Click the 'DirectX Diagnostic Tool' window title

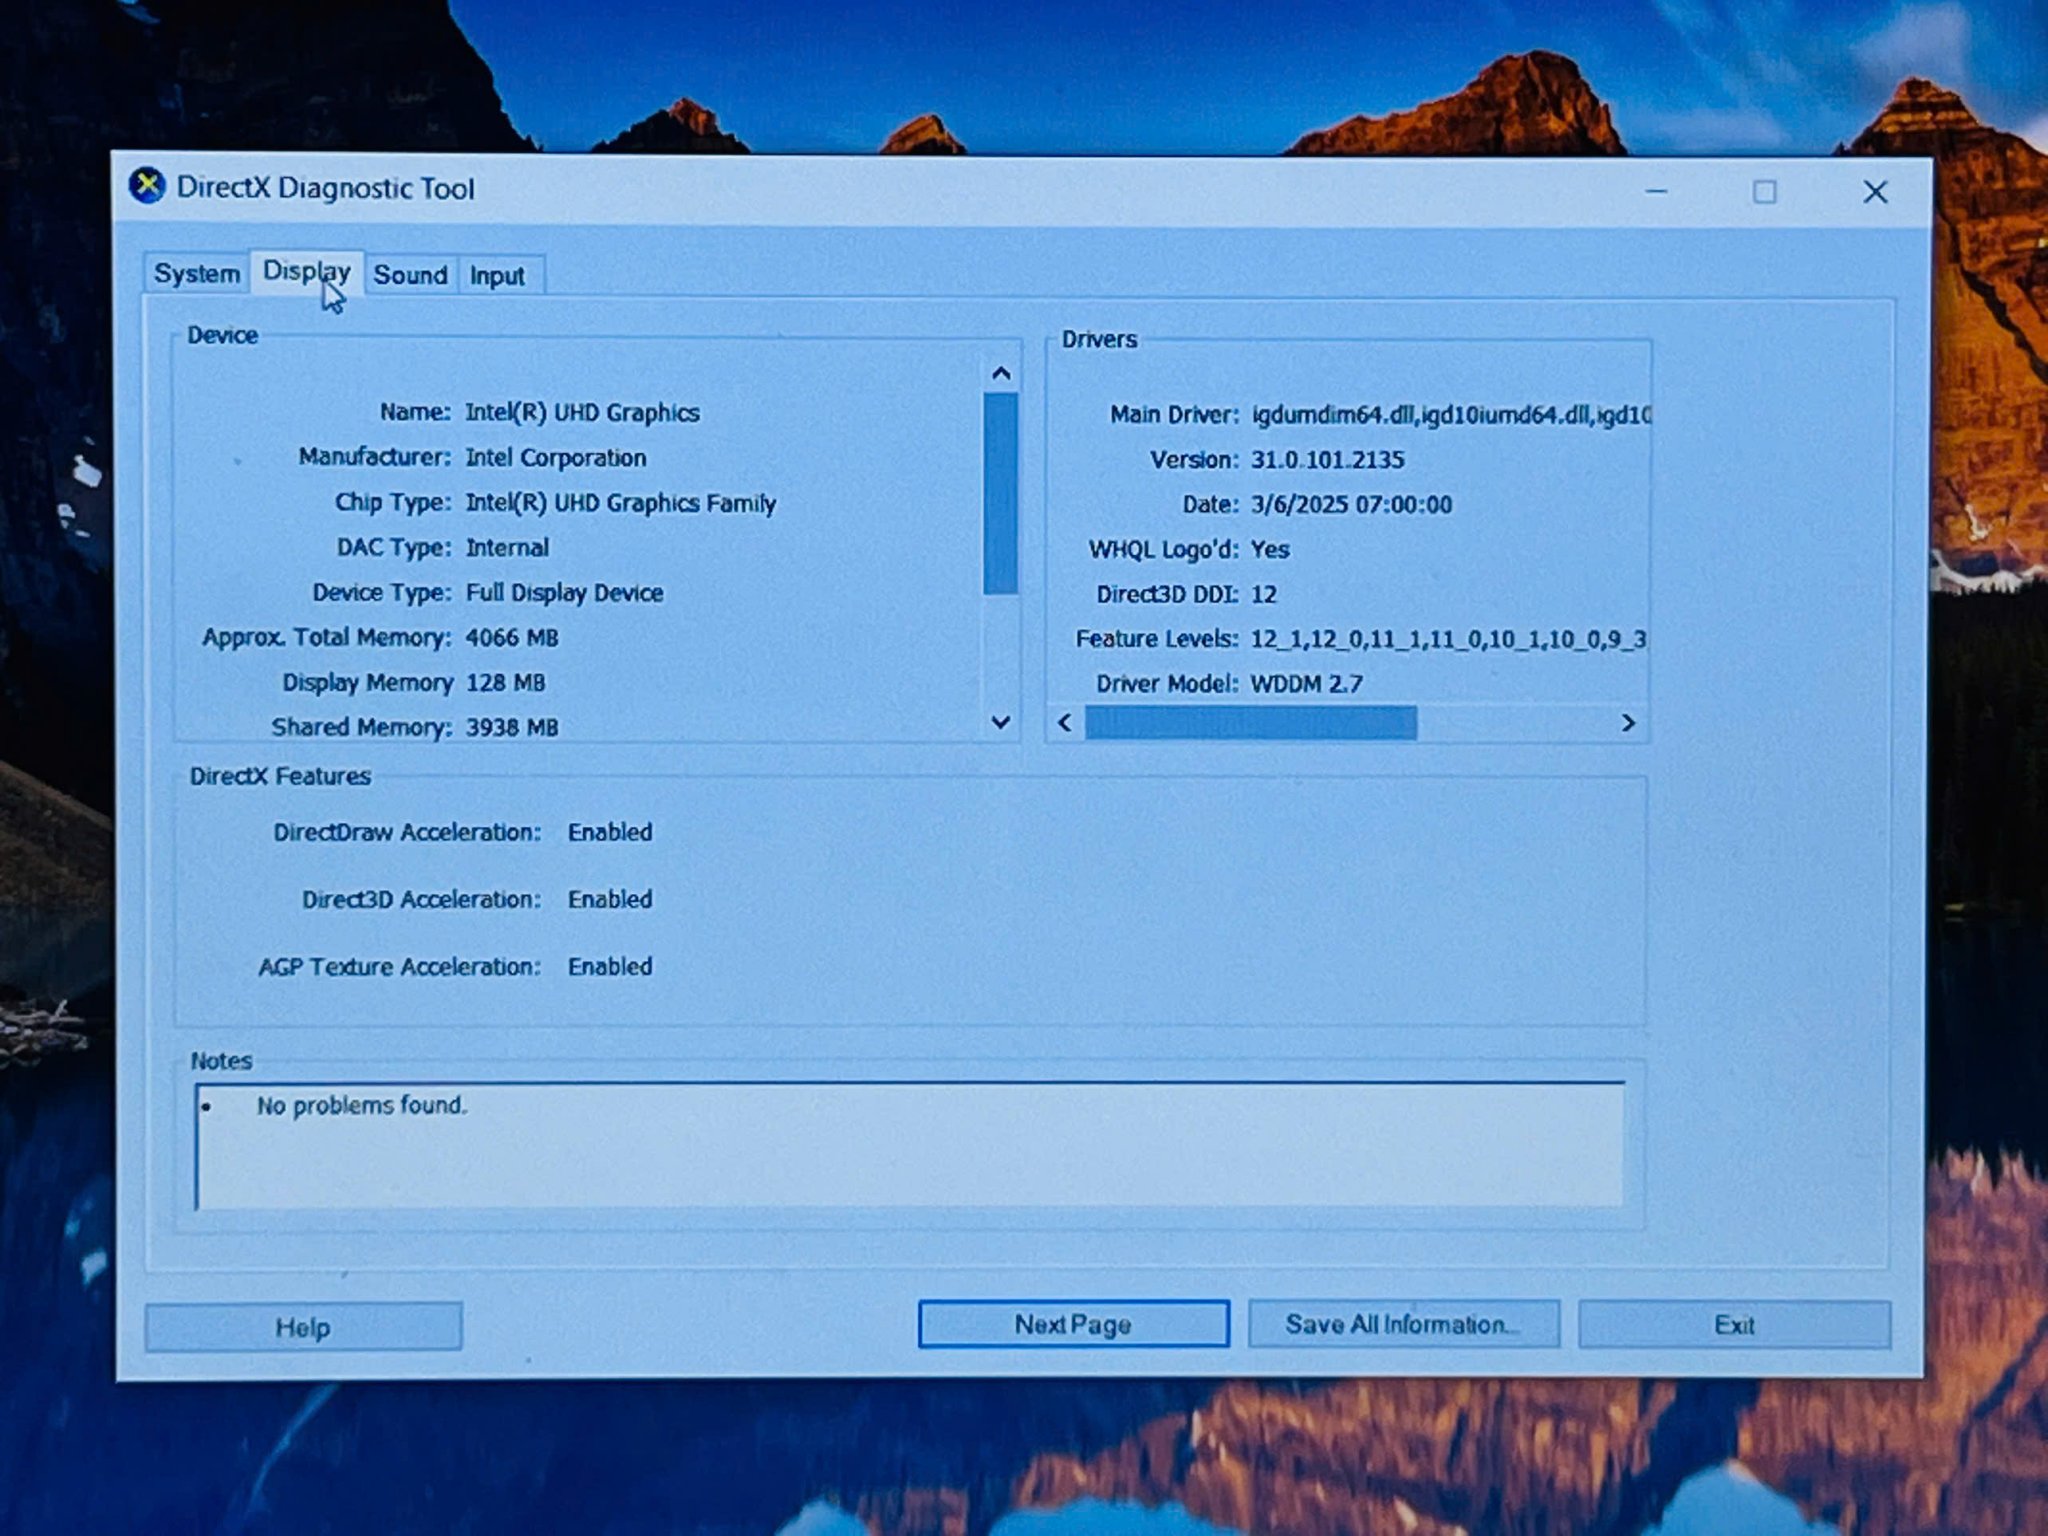325,188
